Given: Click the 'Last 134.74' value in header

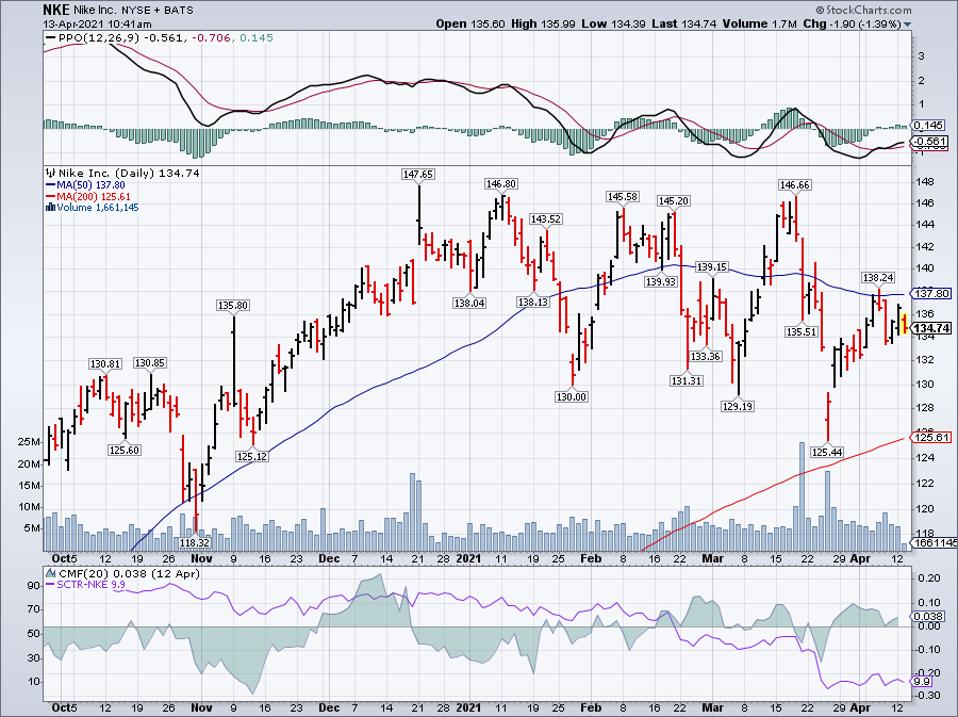Looking at the screenshot, I should (684, 24).
